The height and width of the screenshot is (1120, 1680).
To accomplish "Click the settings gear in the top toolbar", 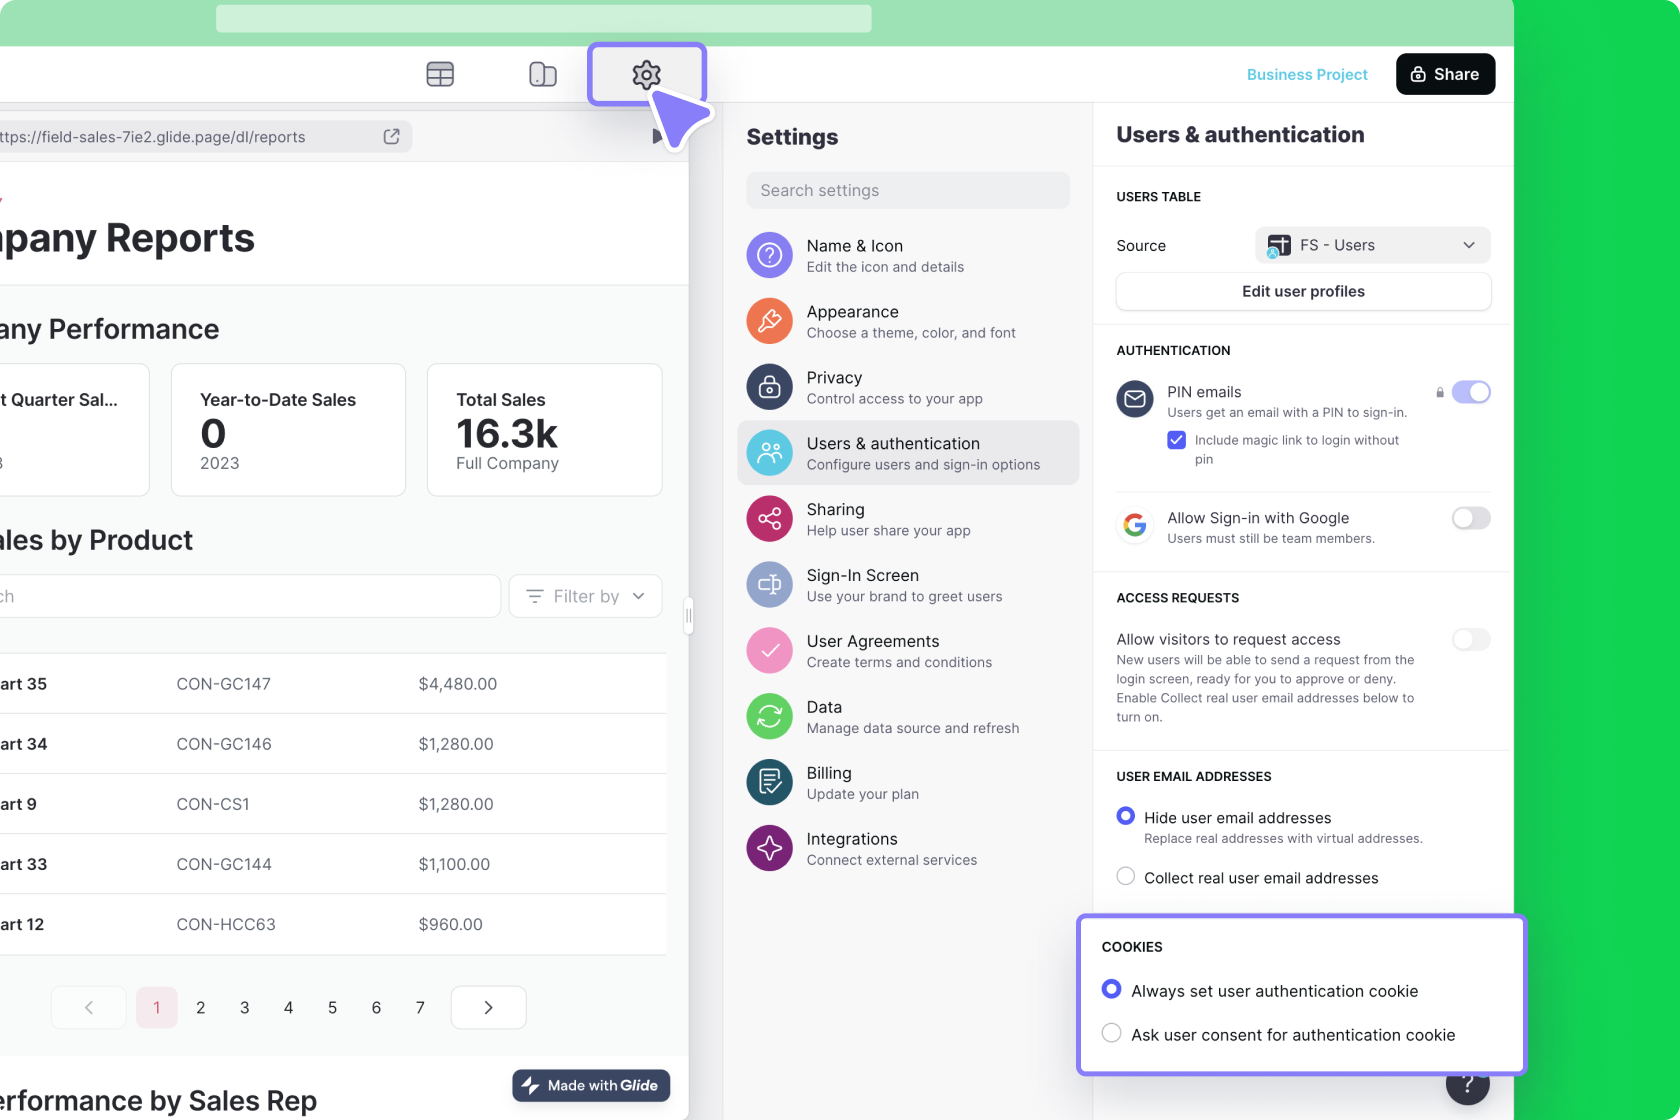I will click(x=646, y=73).
